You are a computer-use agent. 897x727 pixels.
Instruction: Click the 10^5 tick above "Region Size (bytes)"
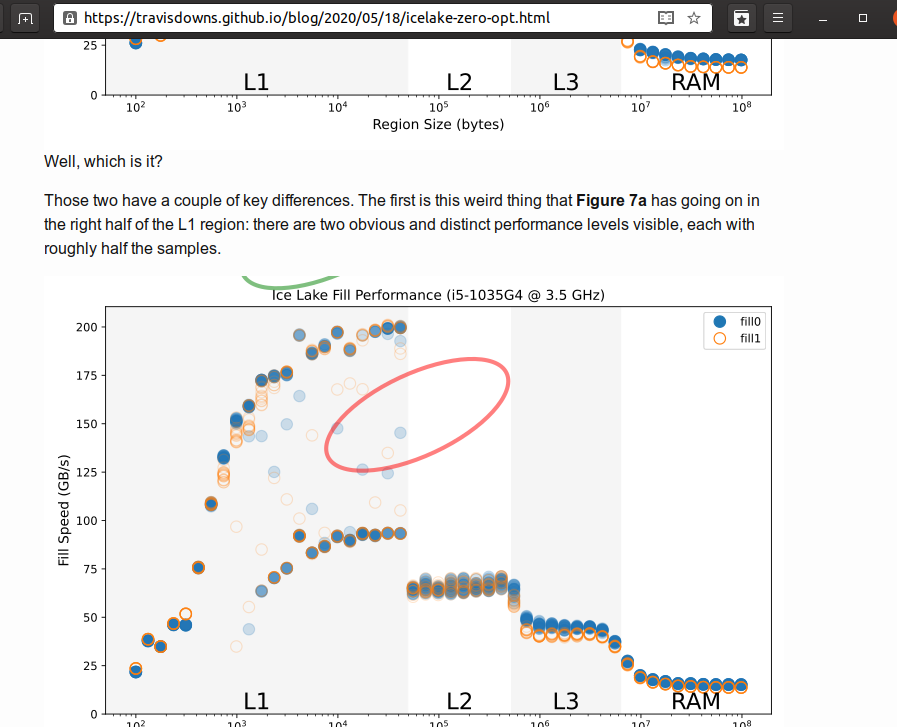coord(439,107)
